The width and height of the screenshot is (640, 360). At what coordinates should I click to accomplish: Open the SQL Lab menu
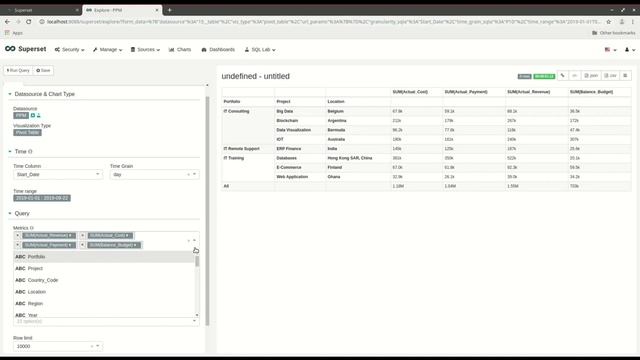point(260,49)
